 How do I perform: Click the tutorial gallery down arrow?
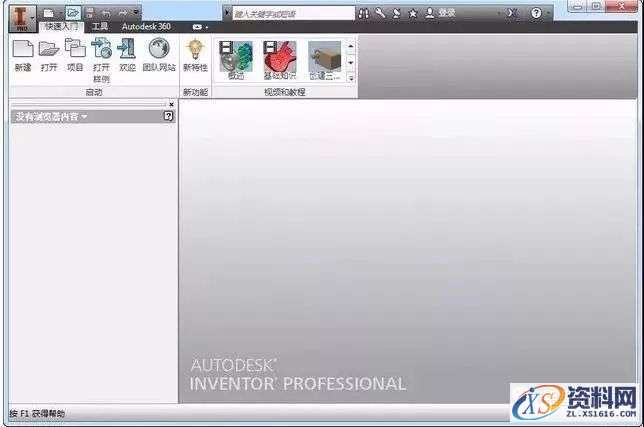tap(351, 62)
